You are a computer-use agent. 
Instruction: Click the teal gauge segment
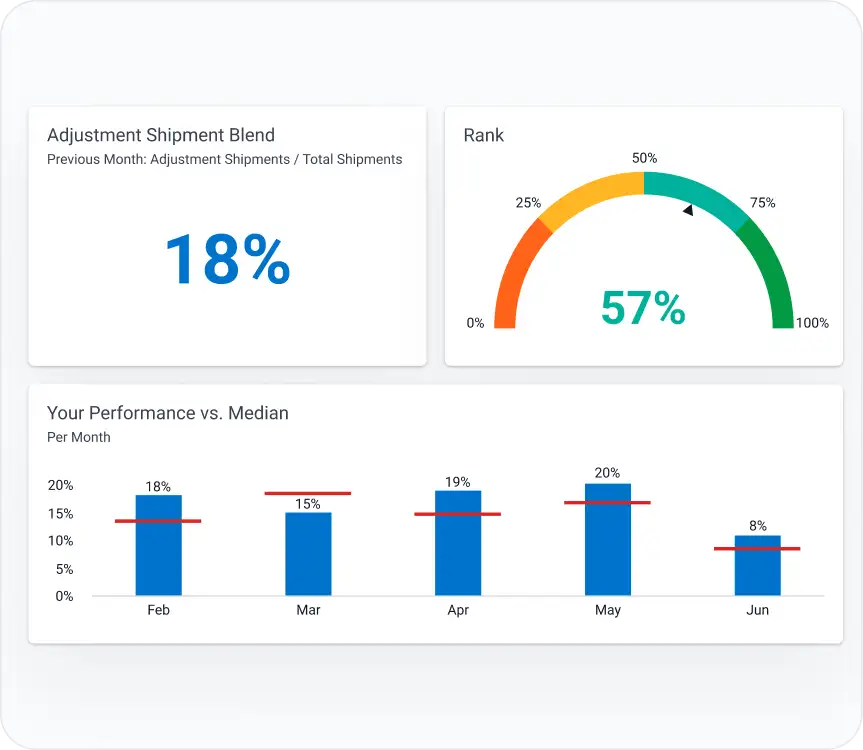coord(700,190)
